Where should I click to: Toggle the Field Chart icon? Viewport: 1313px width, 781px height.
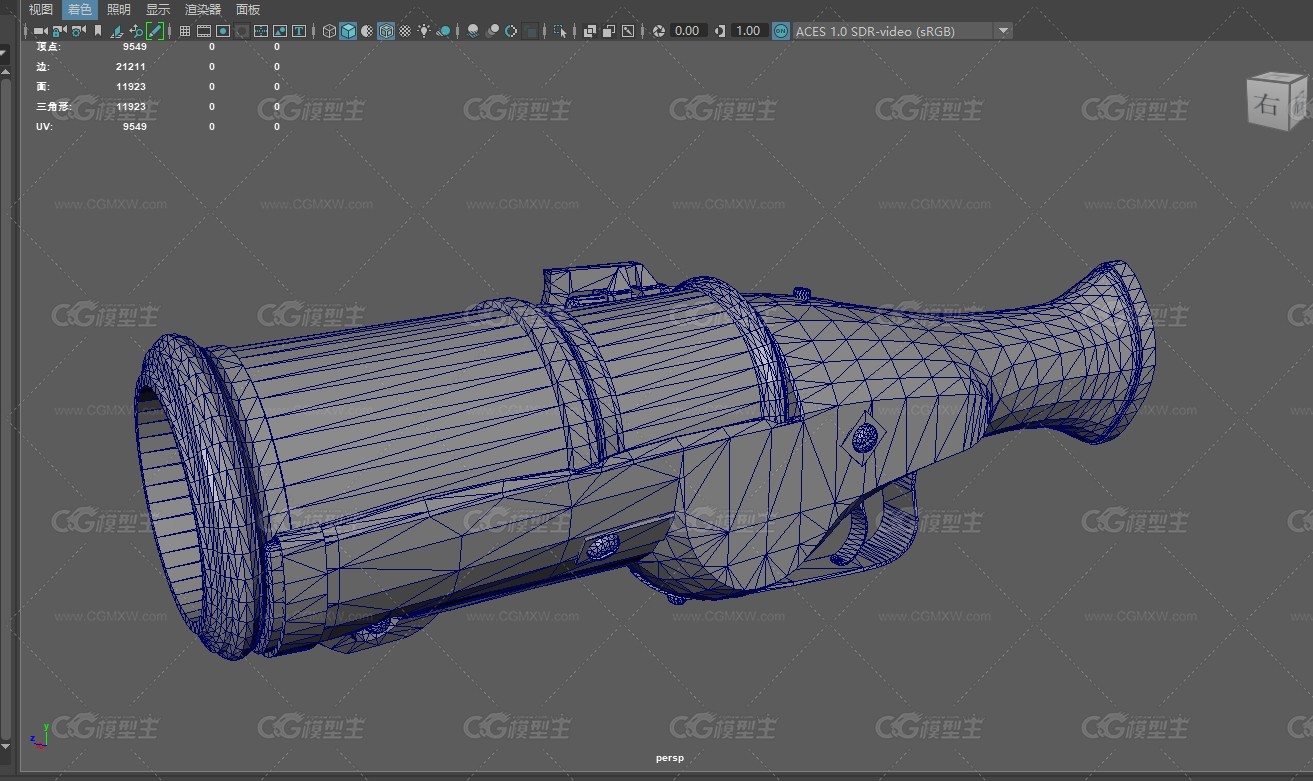click(260, 31)
